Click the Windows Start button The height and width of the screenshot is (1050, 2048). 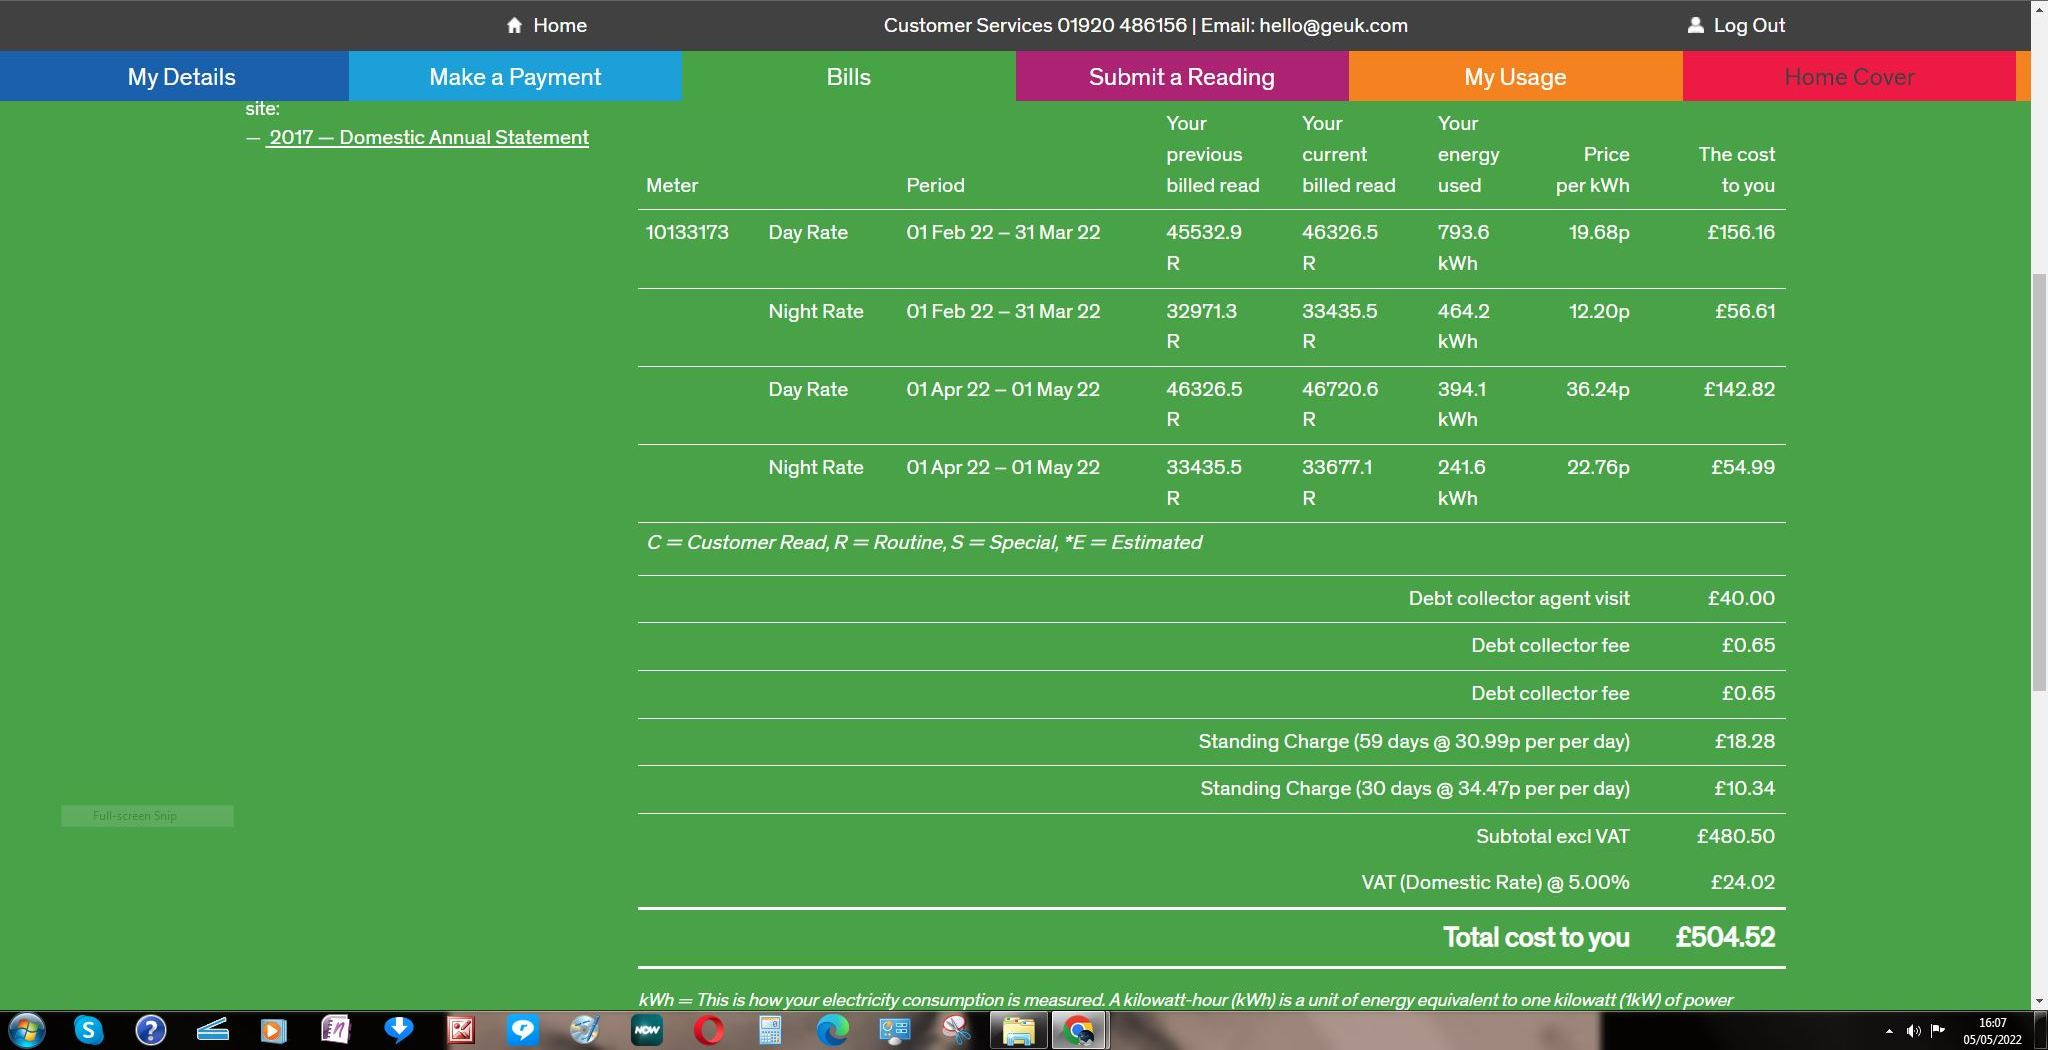tap(26, 1030)
